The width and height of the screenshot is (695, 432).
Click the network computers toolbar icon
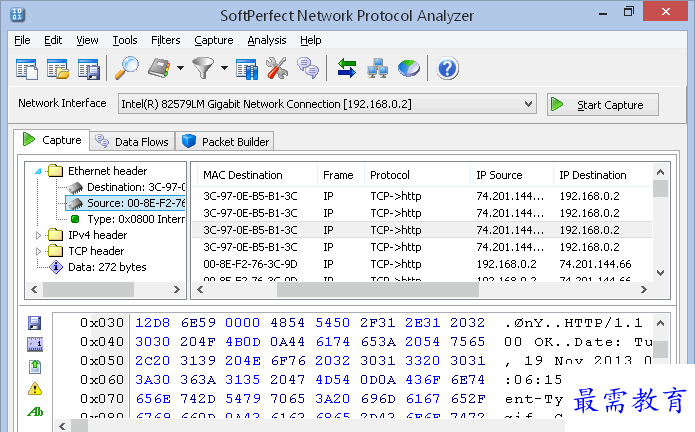[x=378, y=68]
